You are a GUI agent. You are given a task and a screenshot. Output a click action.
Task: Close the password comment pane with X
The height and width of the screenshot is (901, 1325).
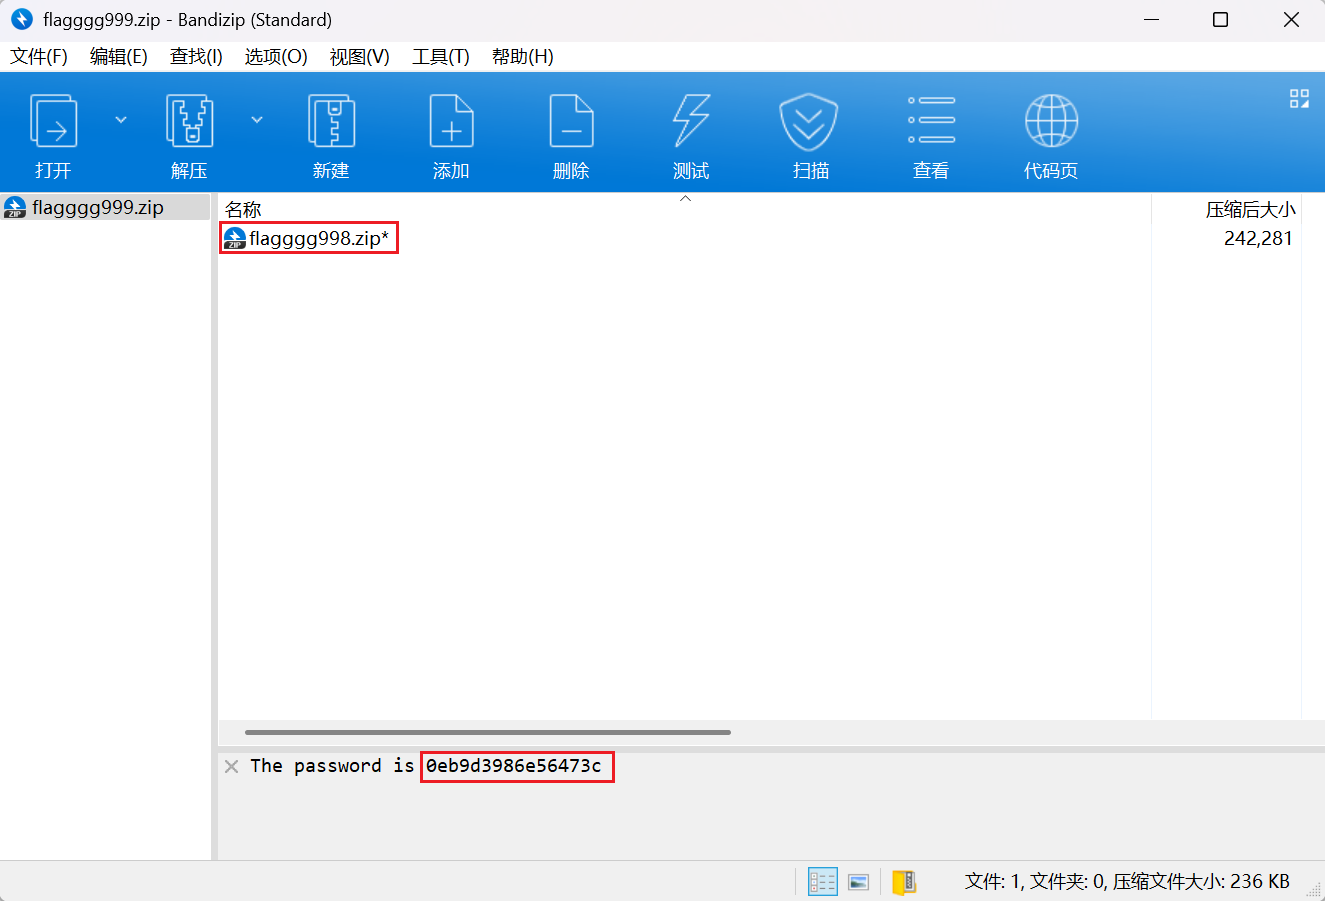(x=231, y=766)
